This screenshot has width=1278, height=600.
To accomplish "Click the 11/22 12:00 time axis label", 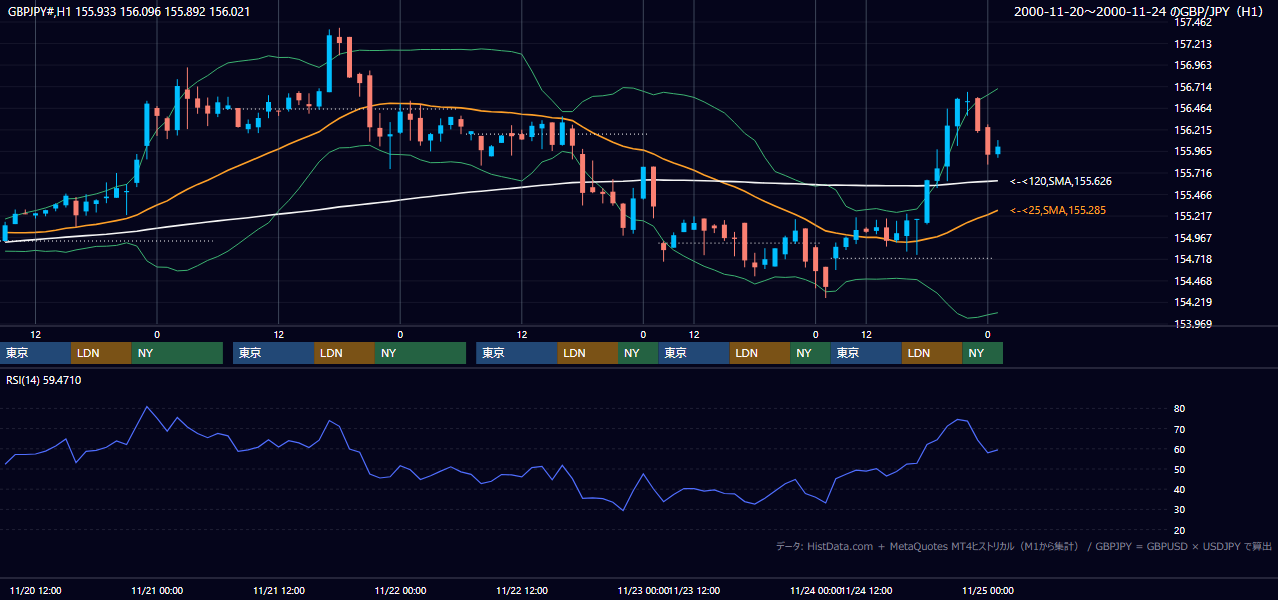I will tap(522, 590).
